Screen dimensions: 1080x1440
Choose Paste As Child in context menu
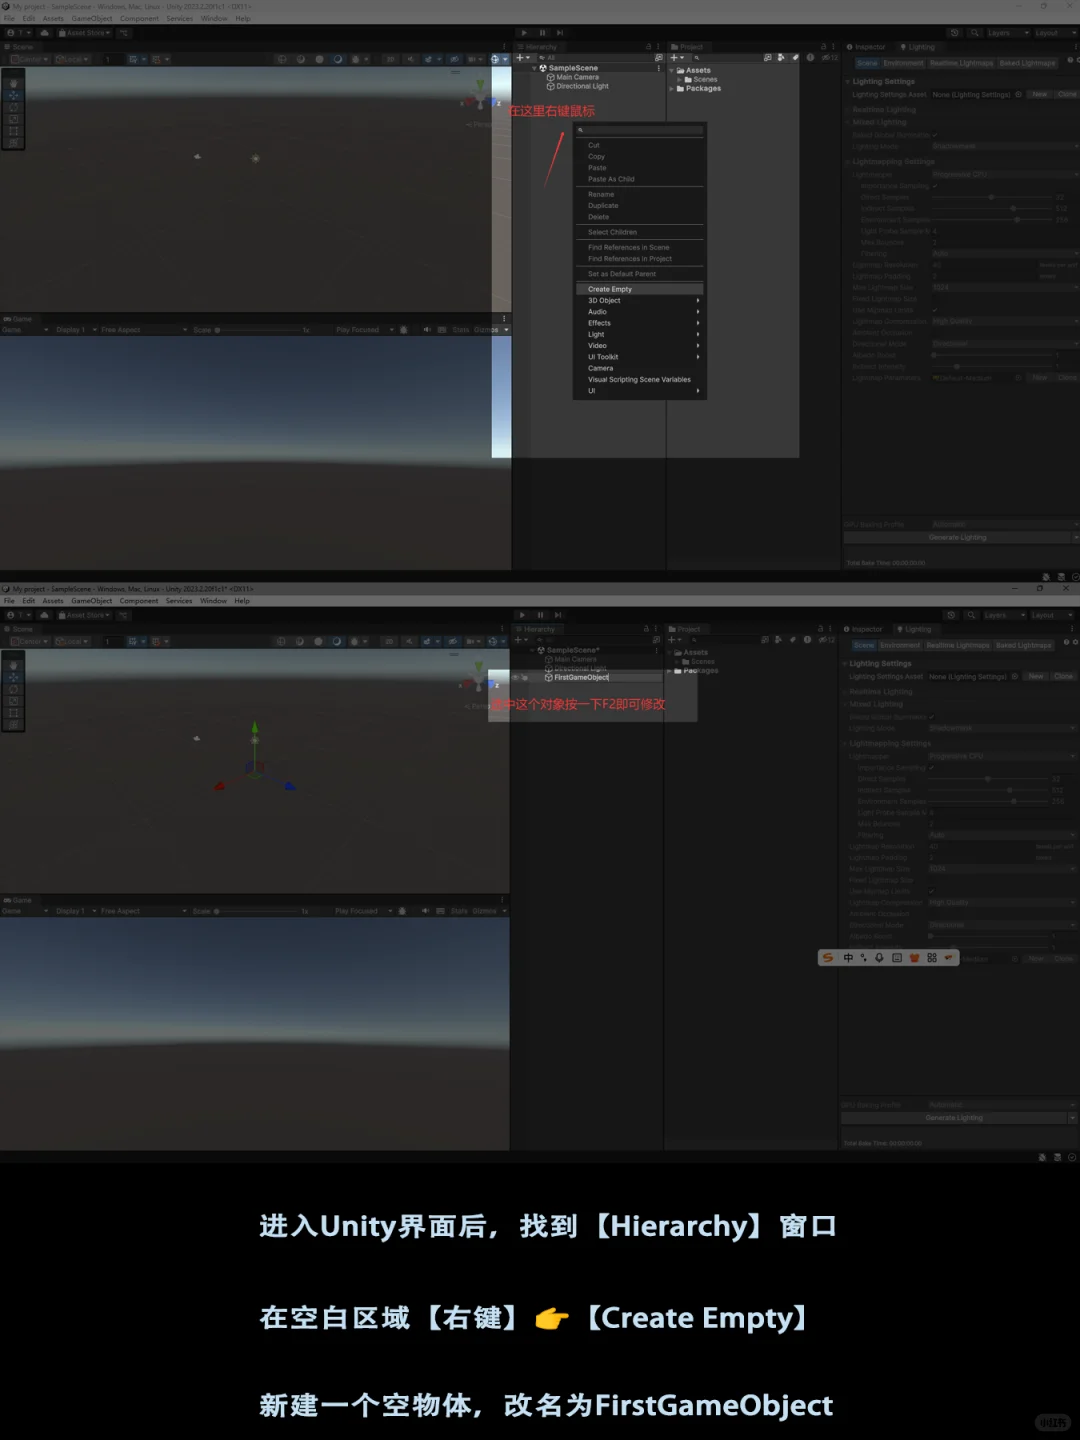[639, 179]
